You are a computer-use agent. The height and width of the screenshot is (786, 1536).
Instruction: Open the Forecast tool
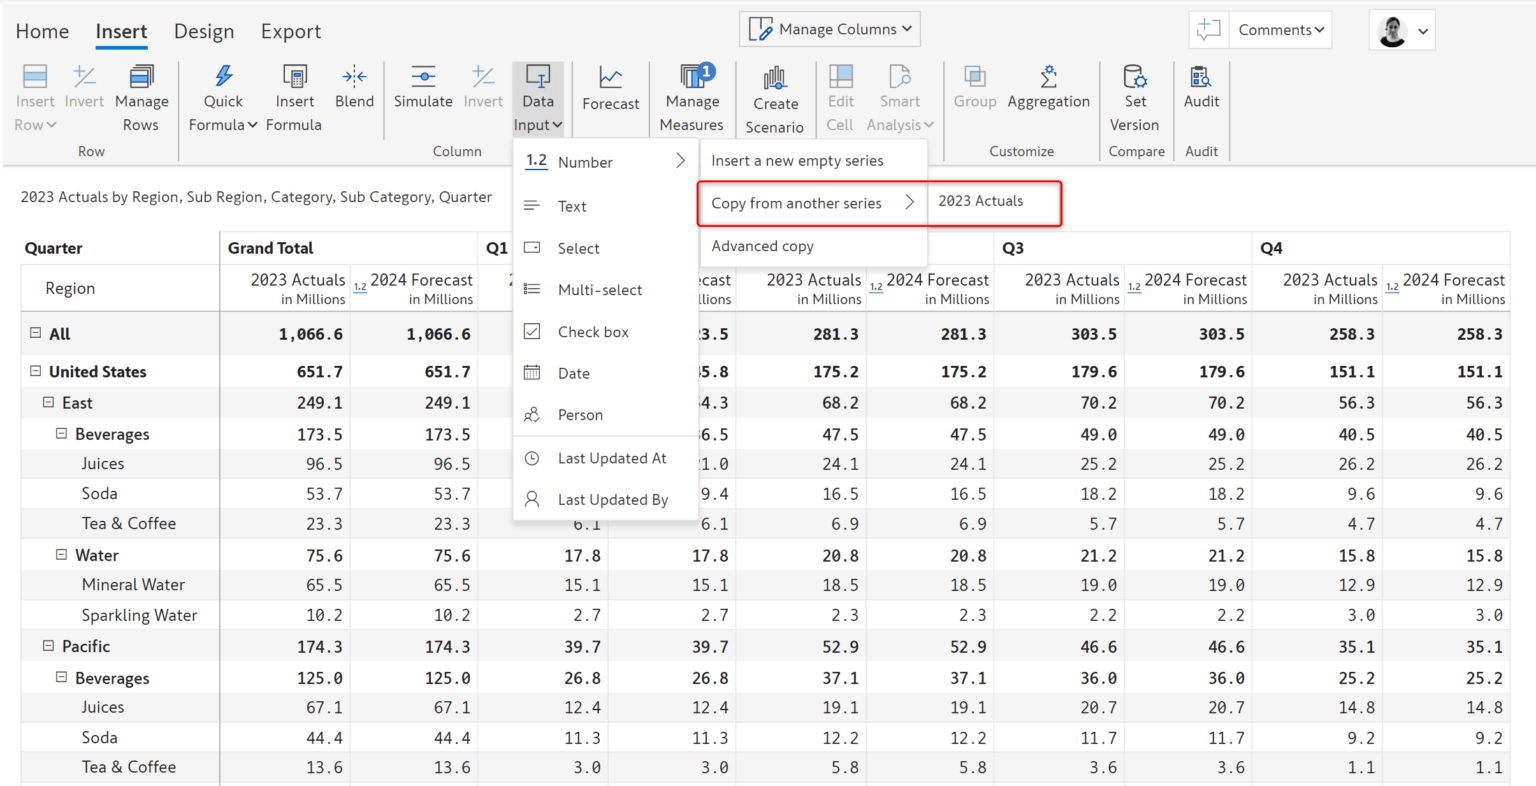[x=610, y=88]
